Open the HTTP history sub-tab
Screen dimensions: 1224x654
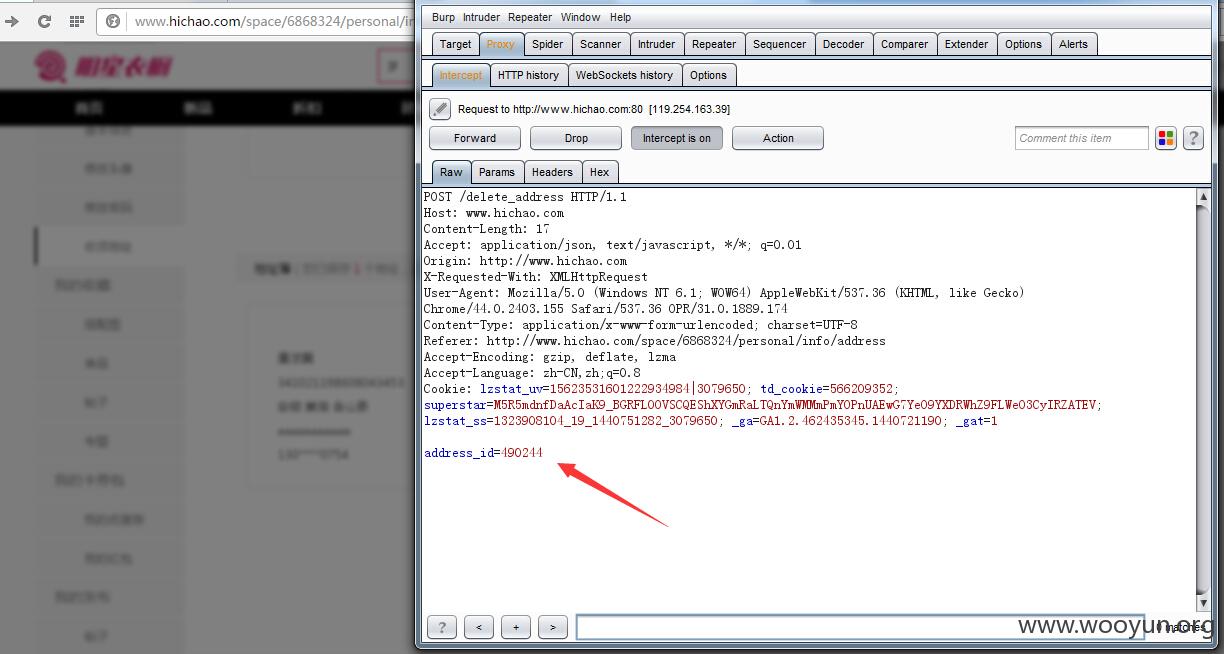pyautogui.click(x=528, y=75)
